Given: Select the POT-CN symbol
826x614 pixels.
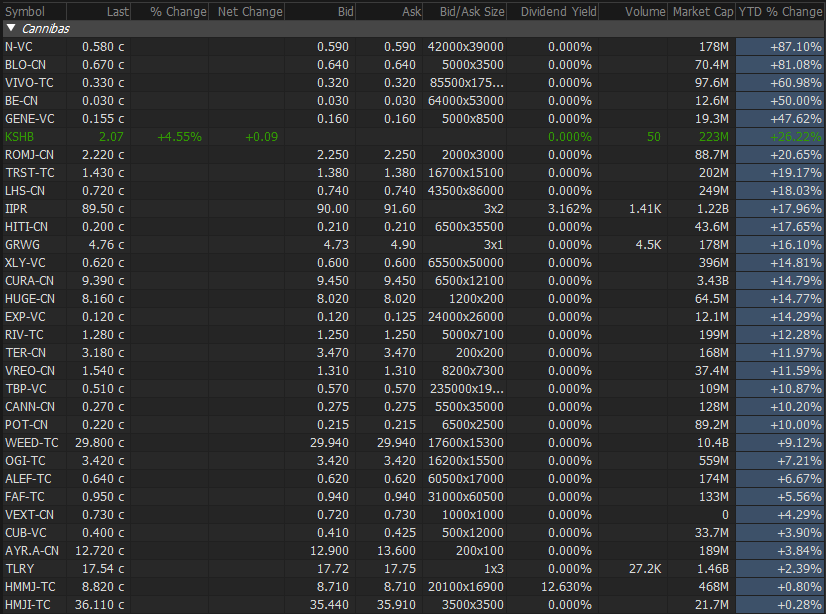Looking at the screenshot, I should point(26,424).
